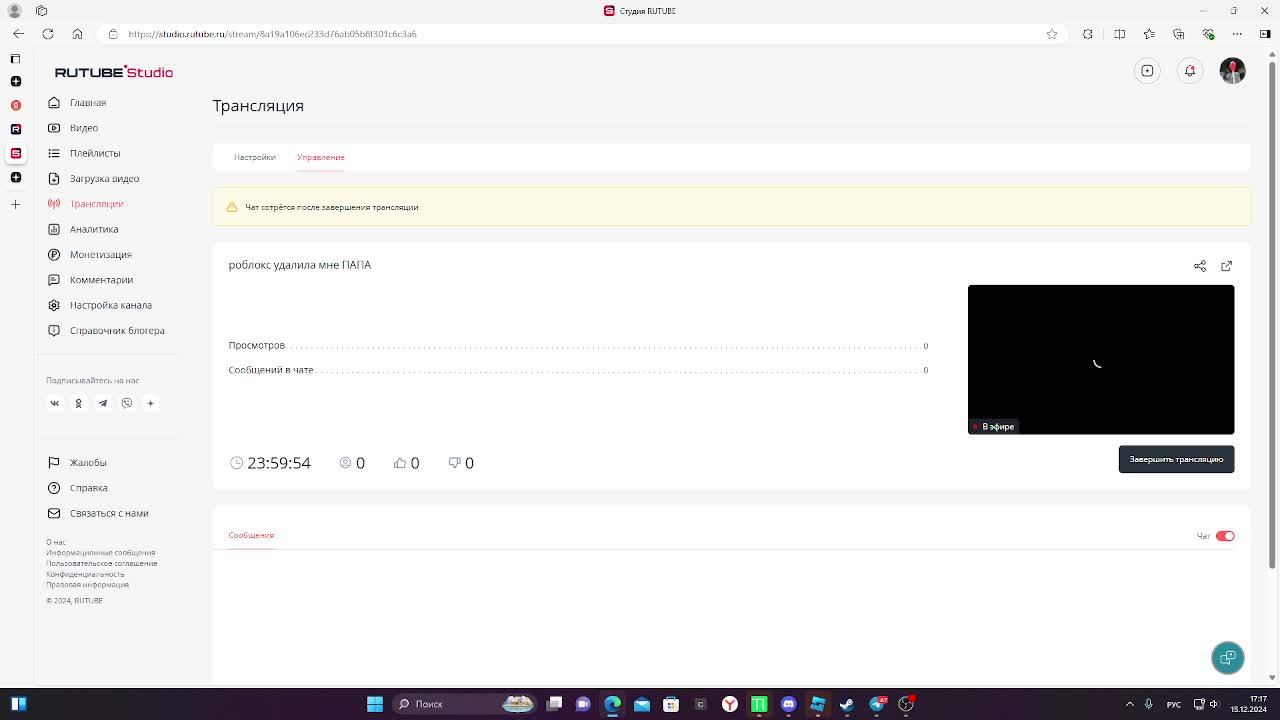This screenshot has width=1280, height=720.
Task: Open the Аналитика sidebar section
Action: tap(93, 229)
